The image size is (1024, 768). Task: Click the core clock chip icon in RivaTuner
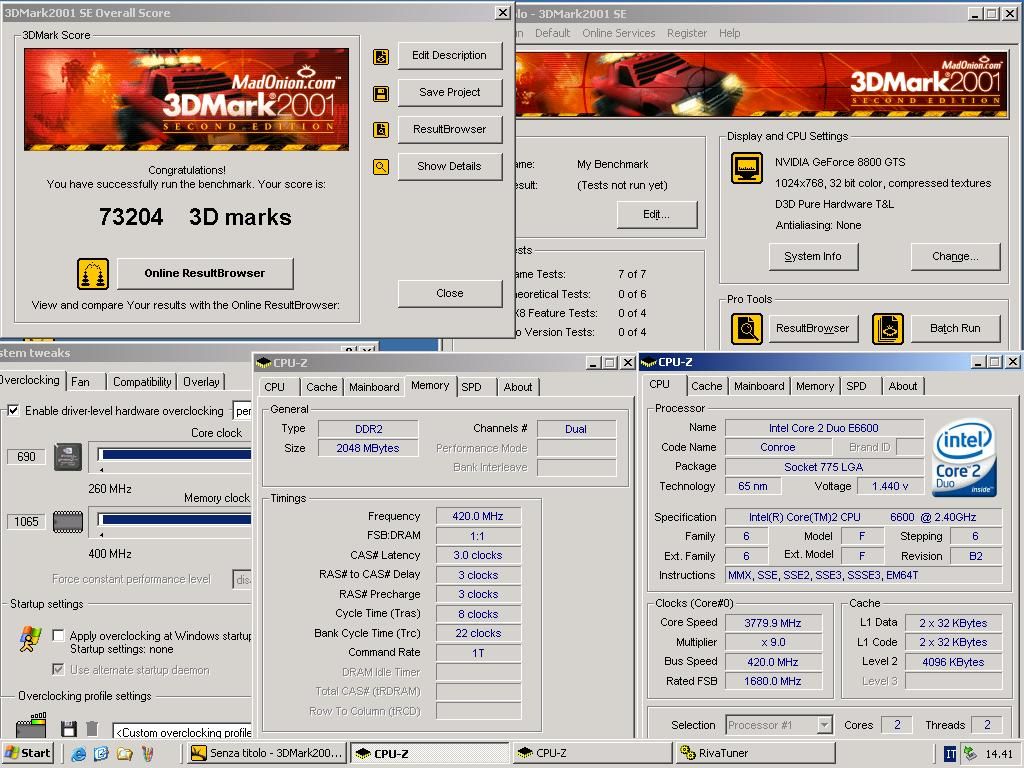[x=68, y=456]
